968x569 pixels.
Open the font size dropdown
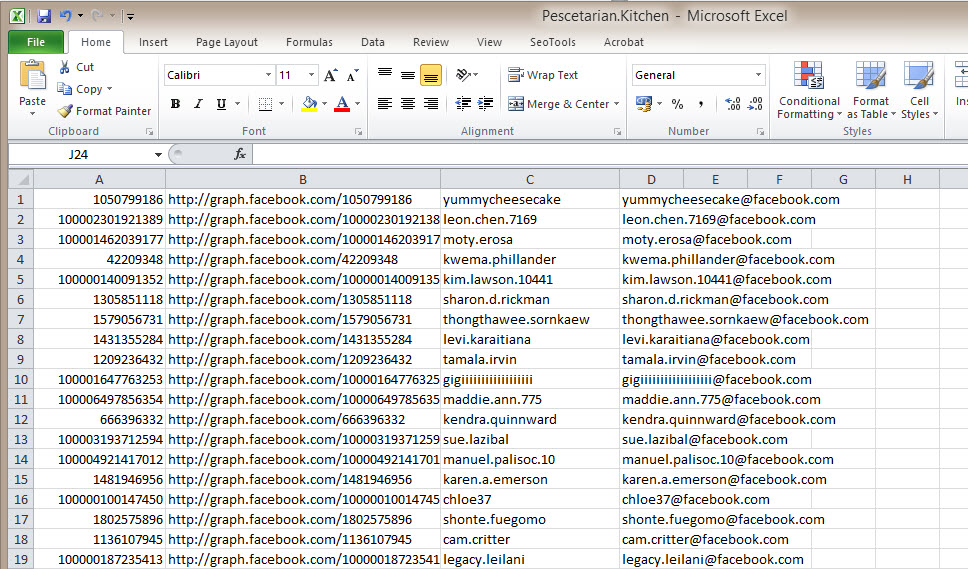(x=311, y=75)
